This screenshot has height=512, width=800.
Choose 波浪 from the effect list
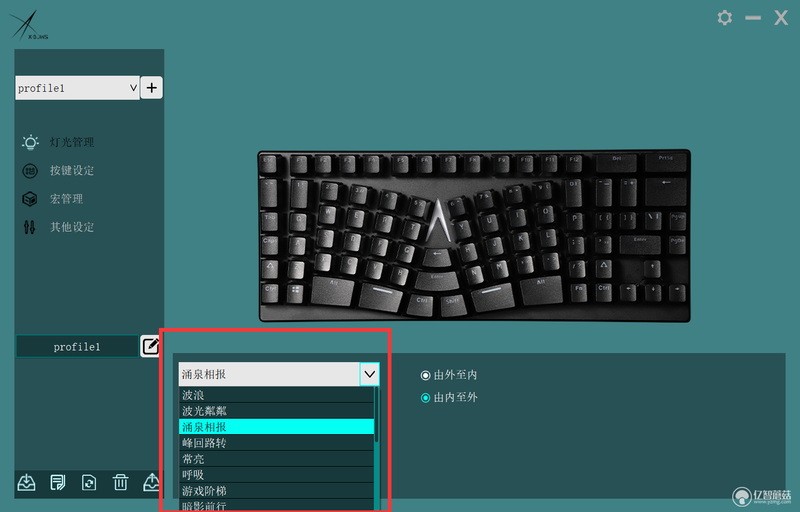coord(276,395)
